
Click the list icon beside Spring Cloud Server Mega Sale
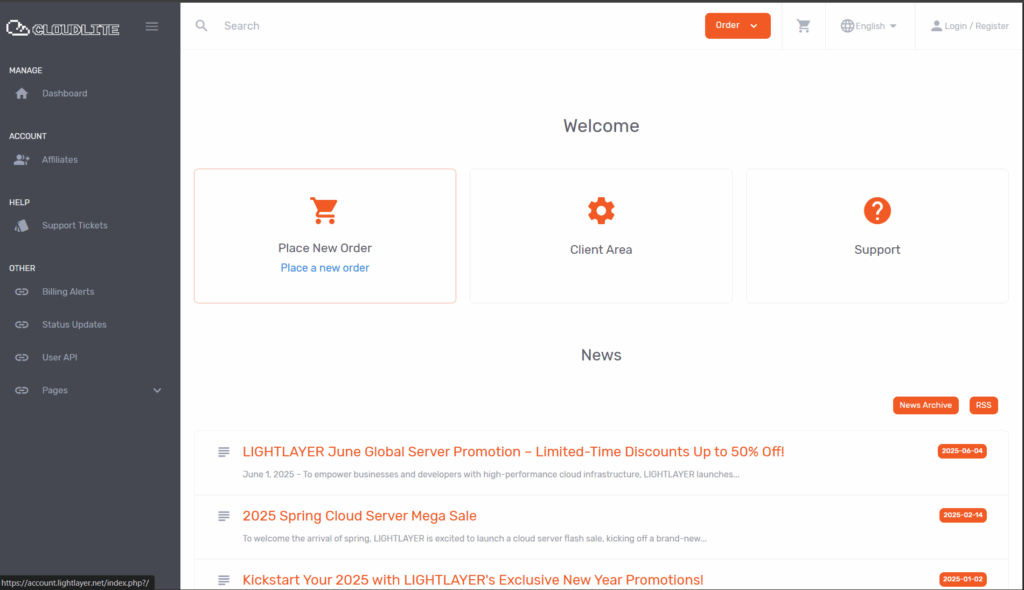coord(223,516)
